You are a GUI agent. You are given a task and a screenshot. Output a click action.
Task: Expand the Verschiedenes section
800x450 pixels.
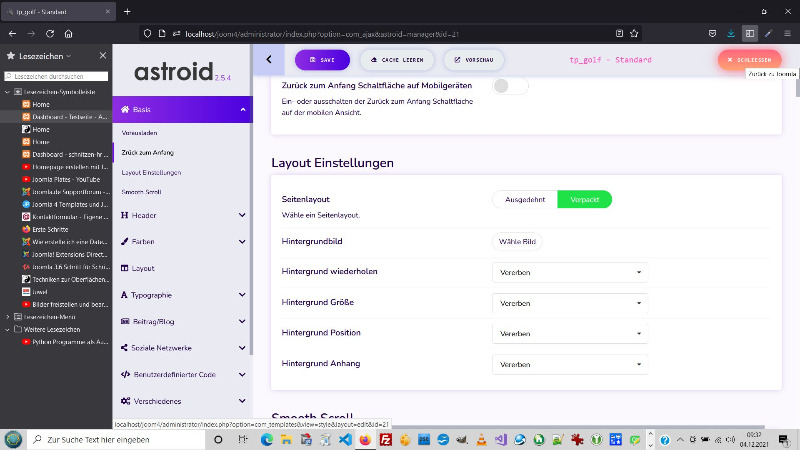click(x=183, y=401)
